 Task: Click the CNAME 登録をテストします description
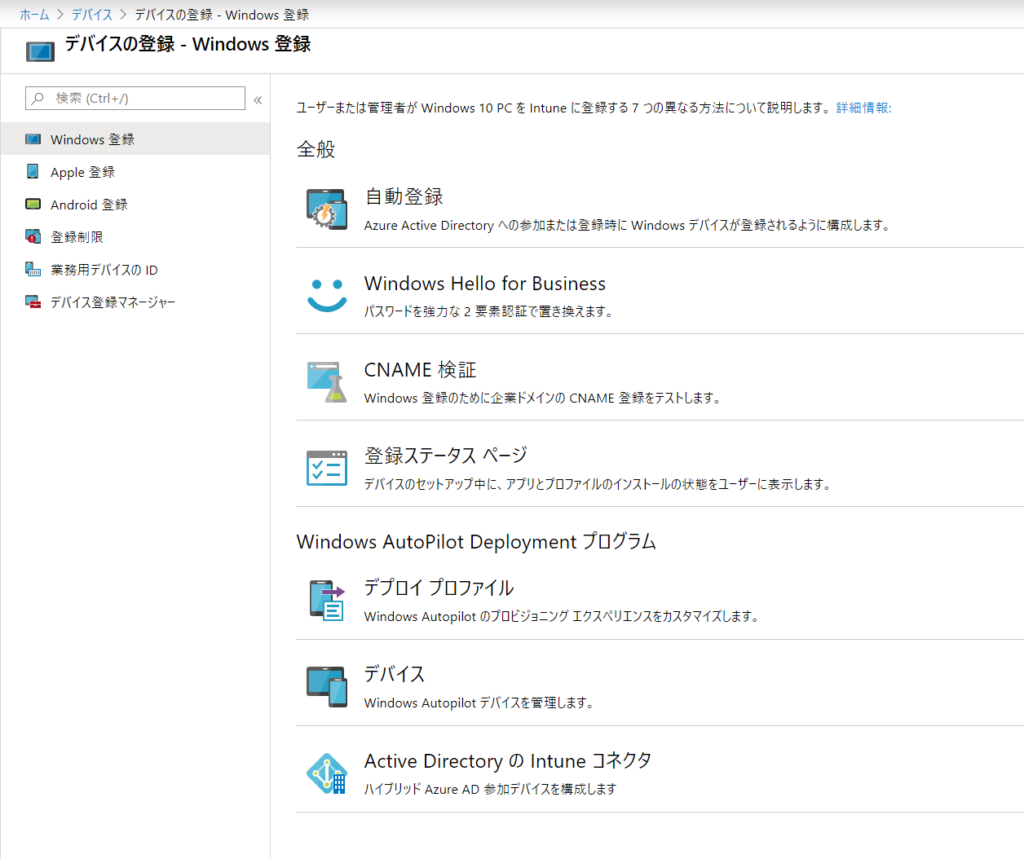[x=542, y=398]
